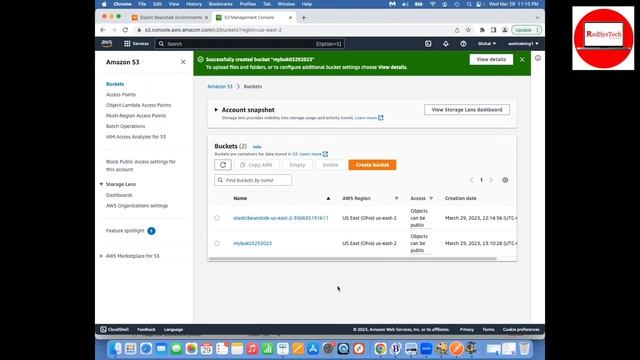Open the macOS Spotlight search icon
This screenshot has height=360, width=640.
coord(469,4)
